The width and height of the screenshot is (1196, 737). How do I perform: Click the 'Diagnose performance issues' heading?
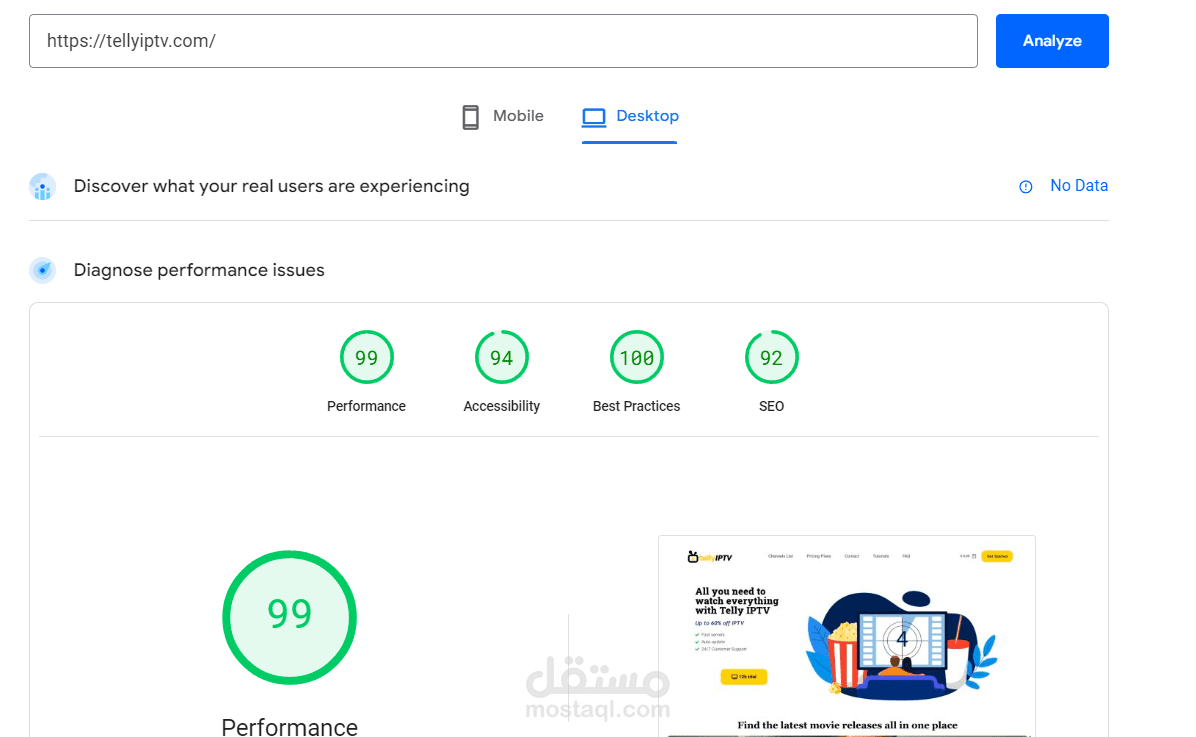click(199, 270)
